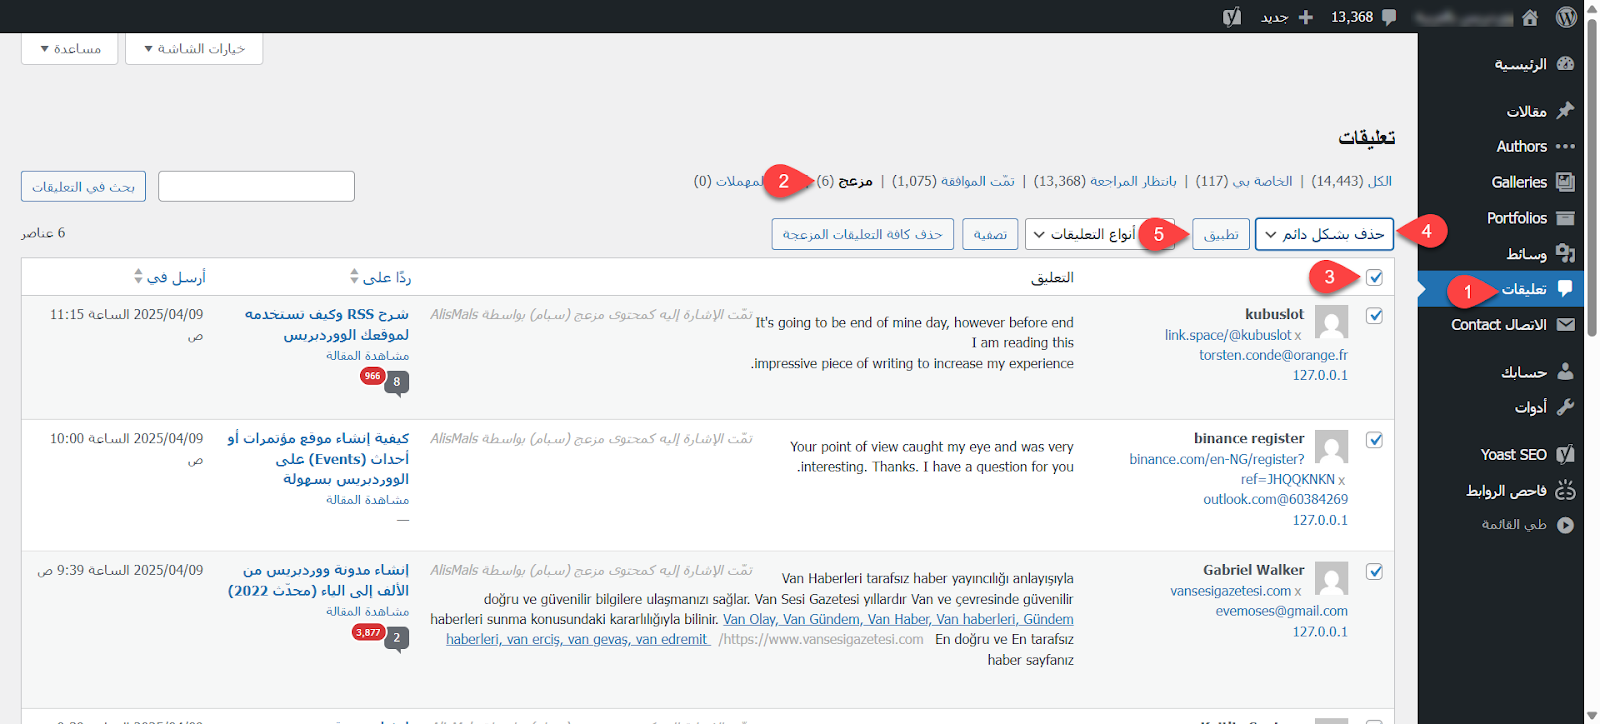Open the Comments menu in sidebar
This screenshot has height=724, width=1600.
[1523, 289]
